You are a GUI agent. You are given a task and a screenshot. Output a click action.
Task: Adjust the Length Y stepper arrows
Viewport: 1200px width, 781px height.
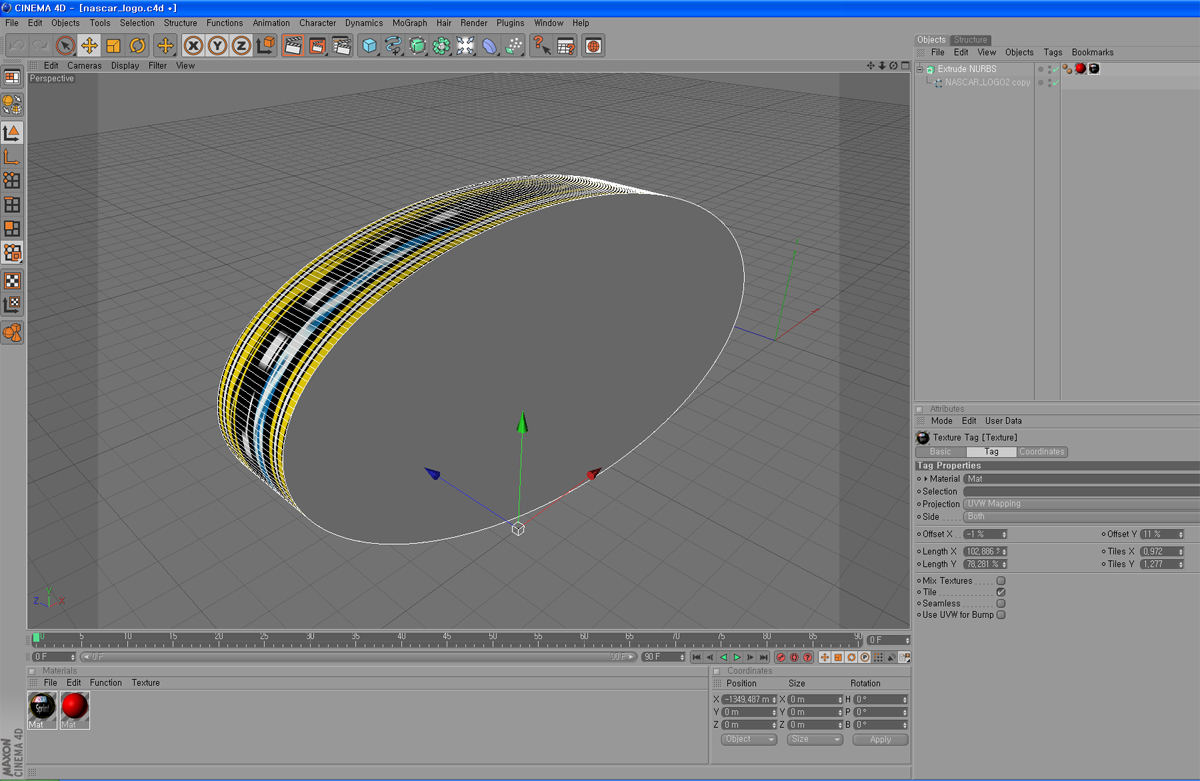1004,565
